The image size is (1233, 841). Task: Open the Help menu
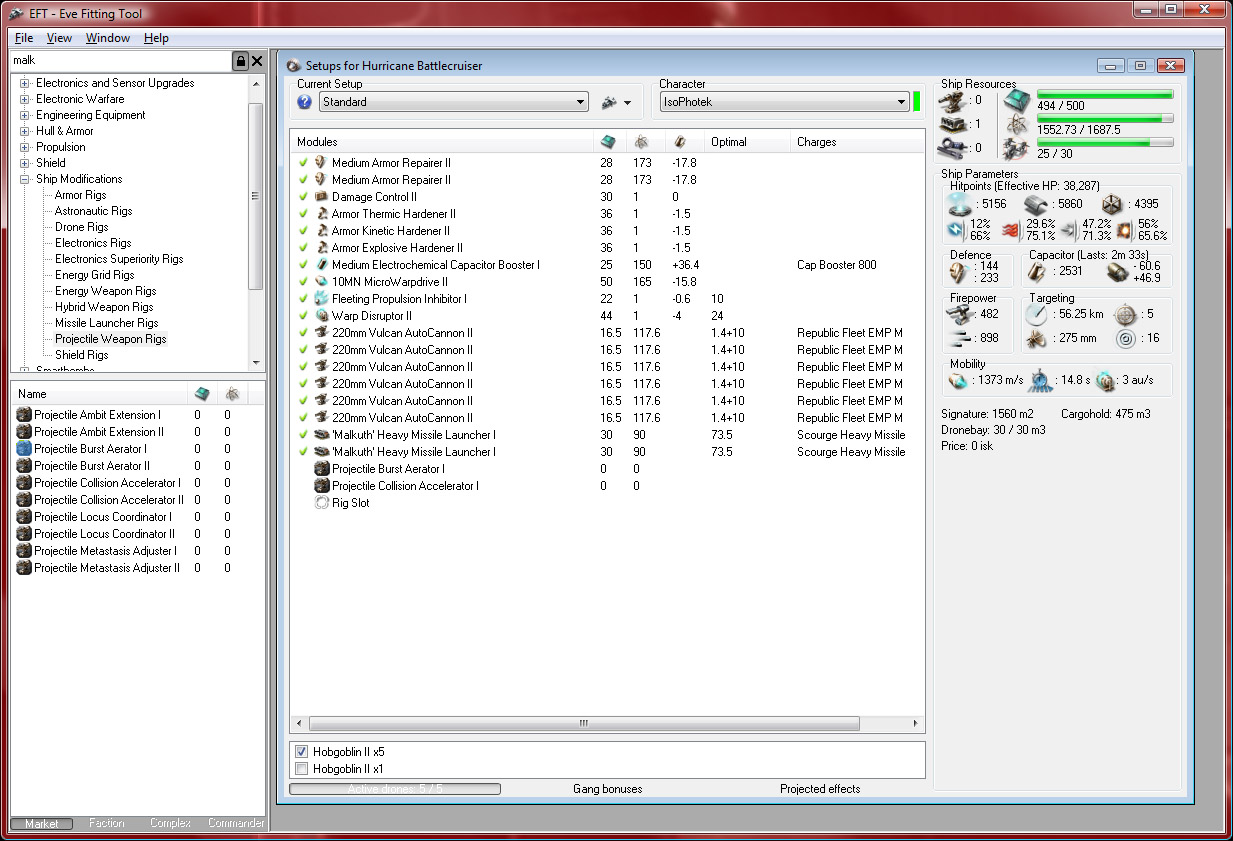tap(156, 38)
